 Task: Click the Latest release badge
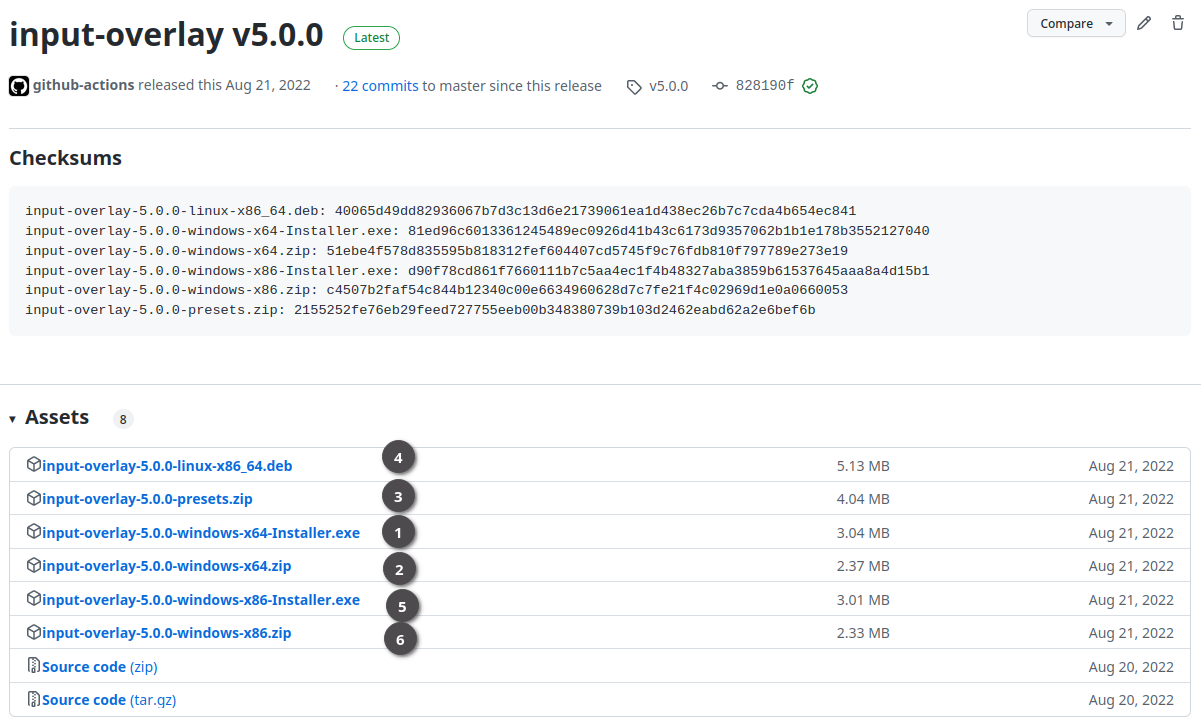click(x=371, y=37)
